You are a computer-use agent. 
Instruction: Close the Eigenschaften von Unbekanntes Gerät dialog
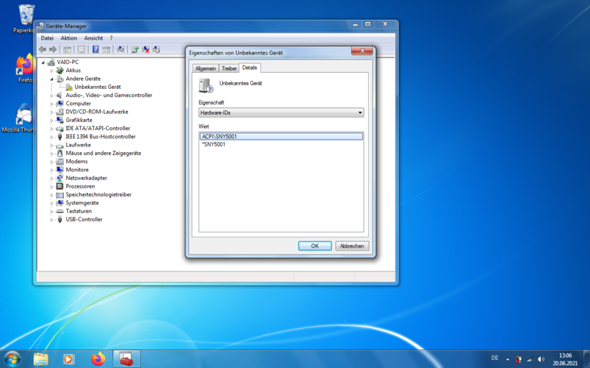click(x=362, y=51)
